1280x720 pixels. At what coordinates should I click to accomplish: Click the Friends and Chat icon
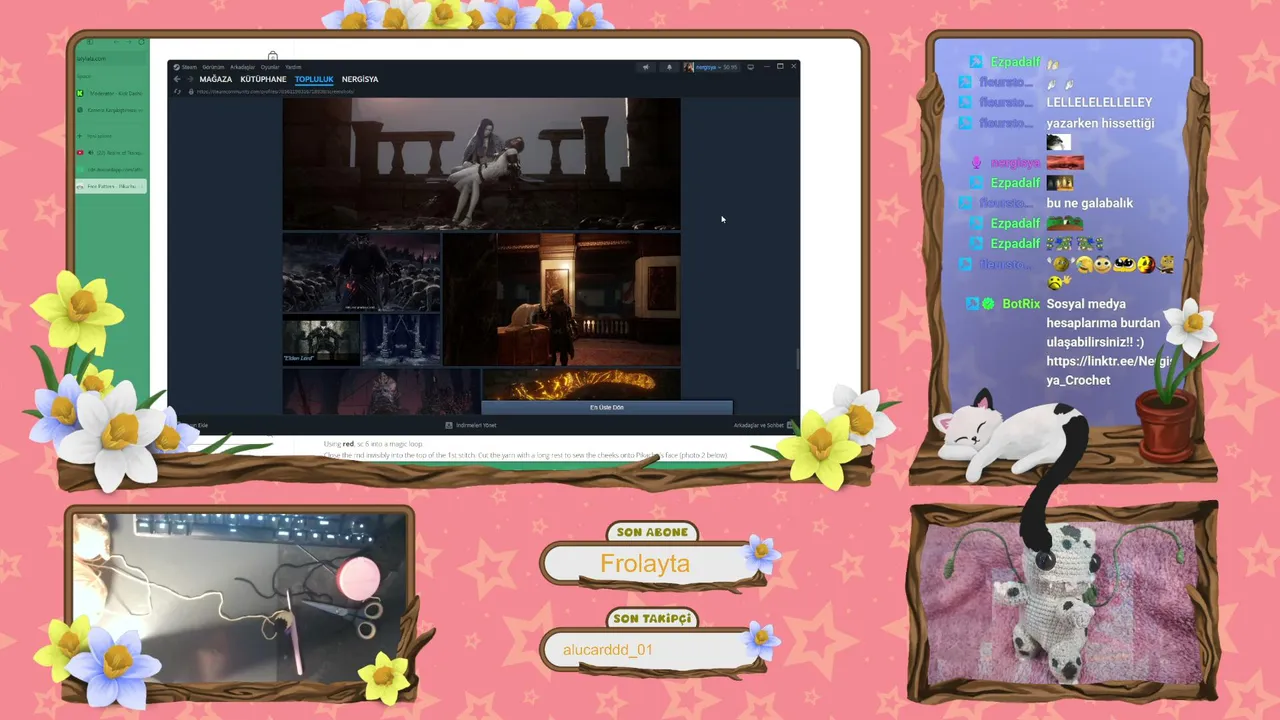coord(790,425)
